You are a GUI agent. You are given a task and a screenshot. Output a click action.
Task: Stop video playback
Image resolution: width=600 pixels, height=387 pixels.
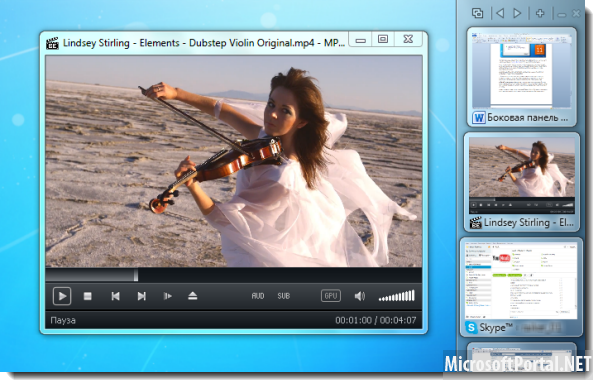(88, 296)
